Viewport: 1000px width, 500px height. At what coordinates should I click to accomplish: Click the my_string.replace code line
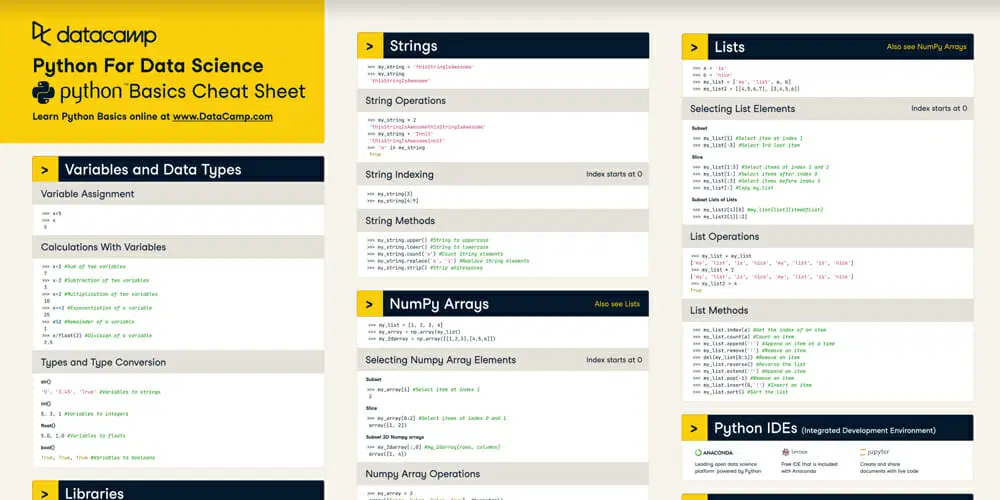pos(448,261)
